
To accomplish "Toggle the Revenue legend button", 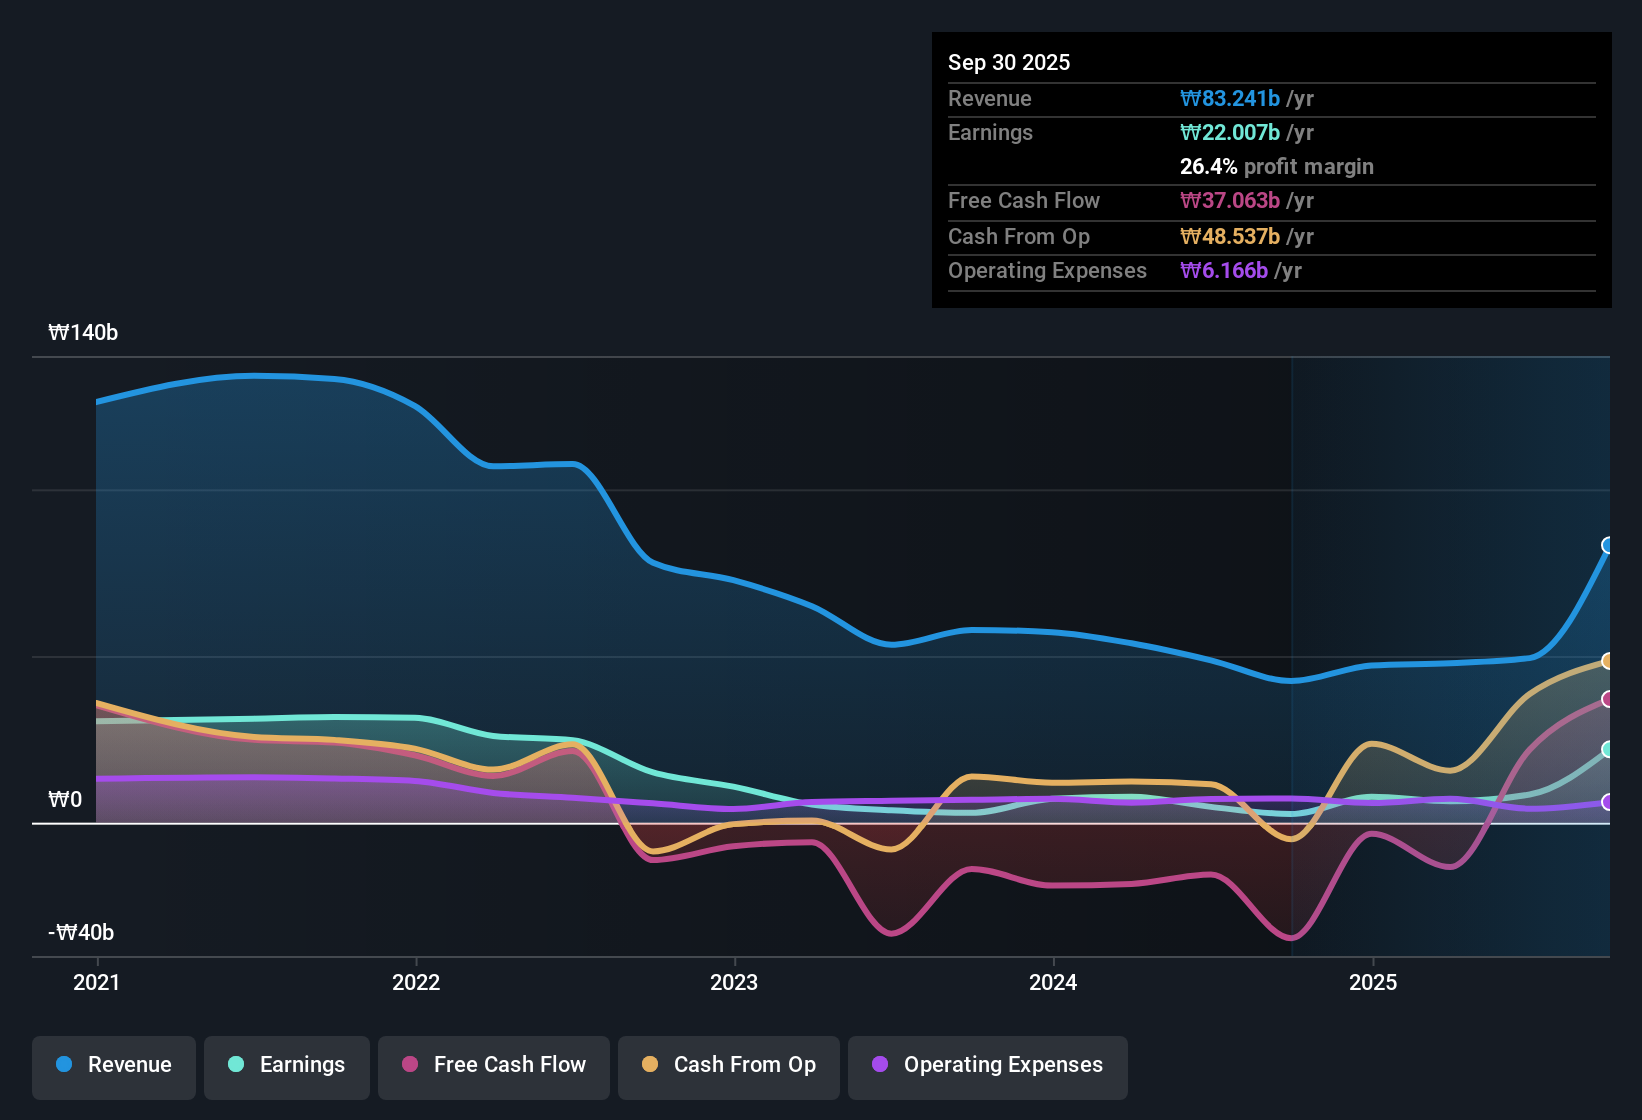I will point(114,1067).
